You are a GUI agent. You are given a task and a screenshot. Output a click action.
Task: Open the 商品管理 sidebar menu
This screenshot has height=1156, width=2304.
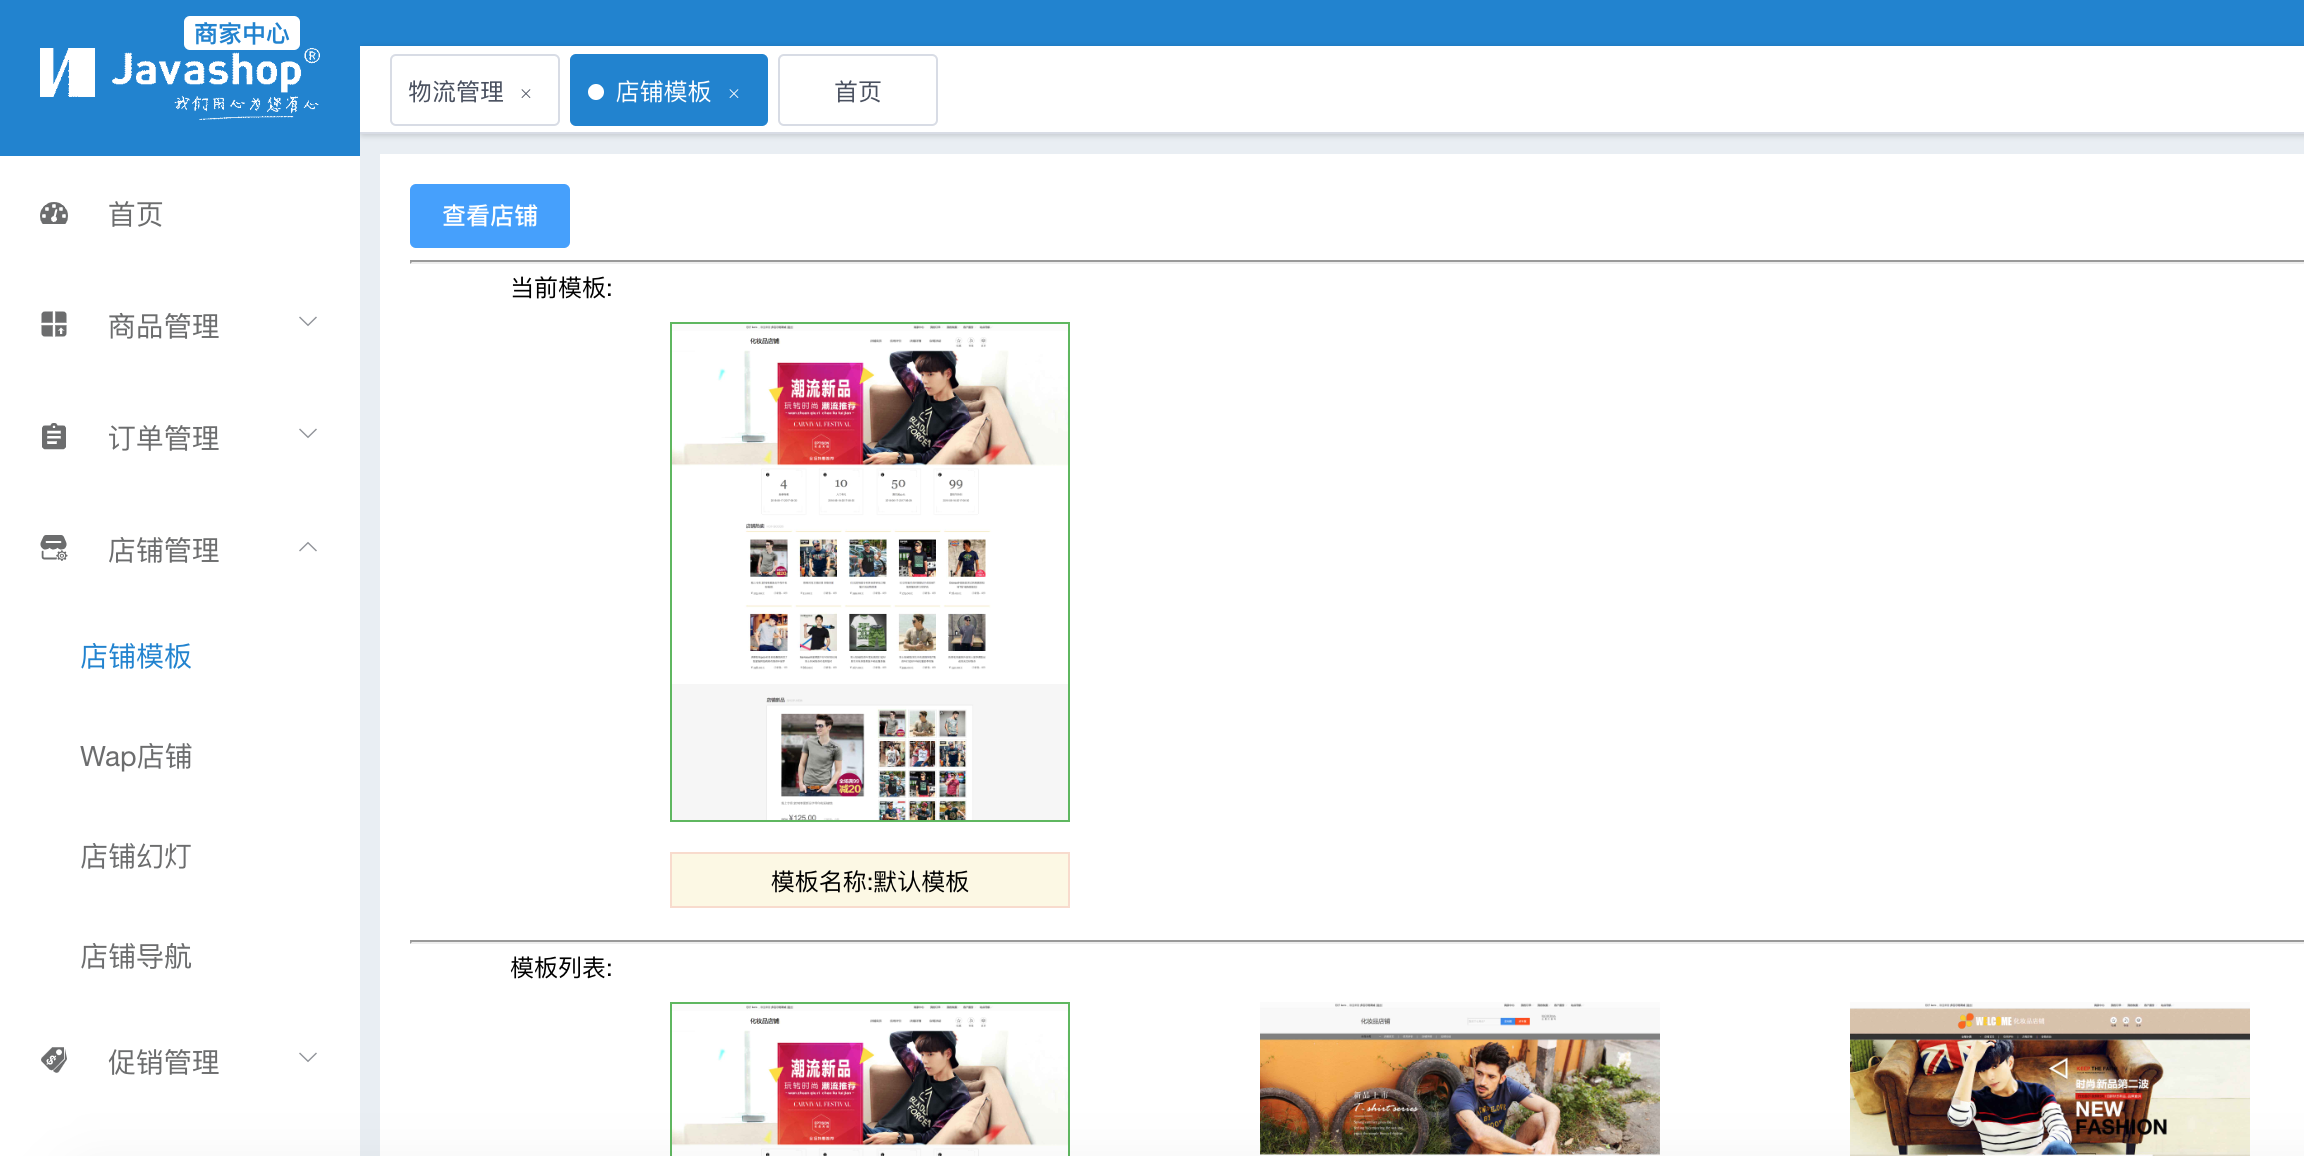[x=180, y=326]
